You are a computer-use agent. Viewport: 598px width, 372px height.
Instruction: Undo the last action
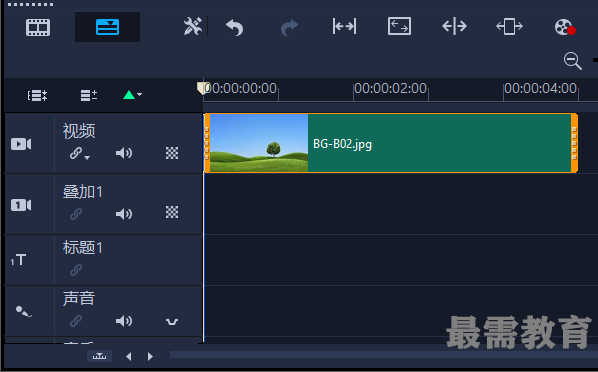click(x=235, y=27)
